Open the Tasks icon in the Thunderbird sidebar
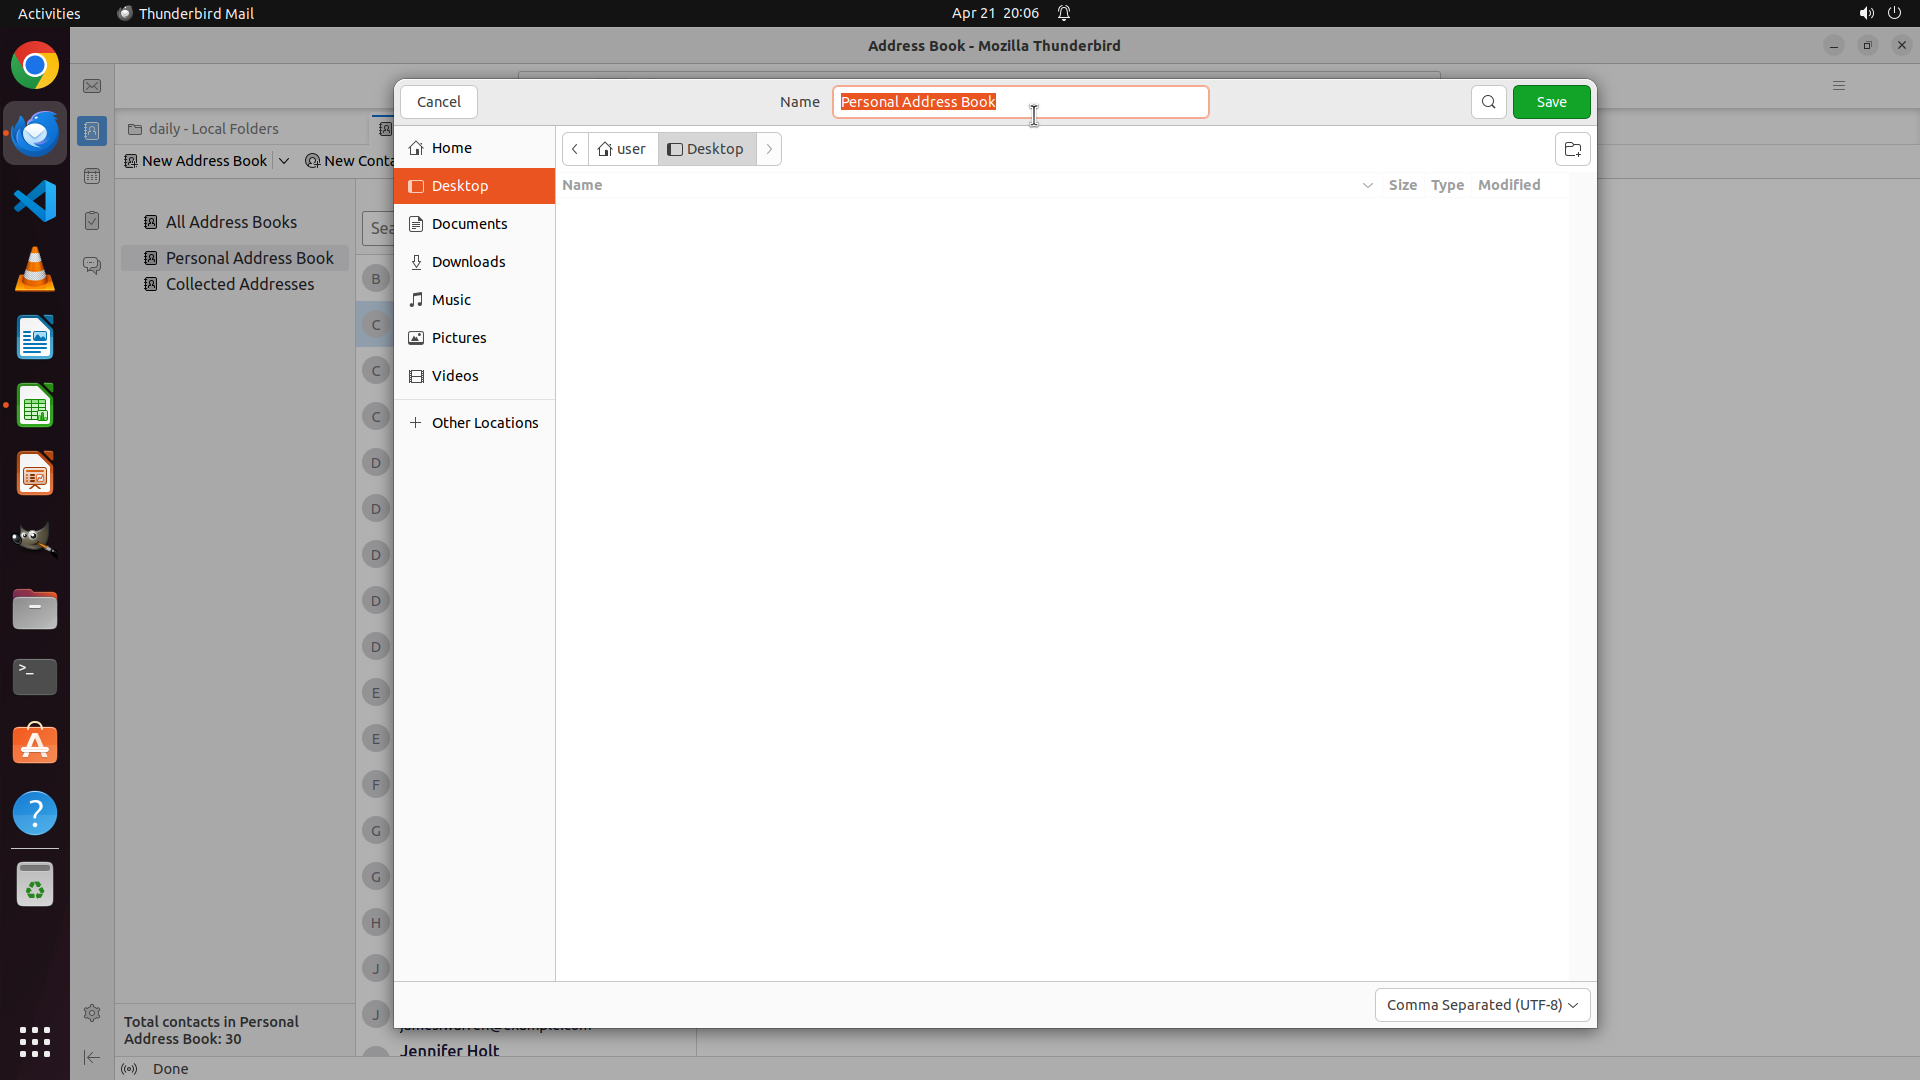 pyautogui.click(x=92, y=221)
